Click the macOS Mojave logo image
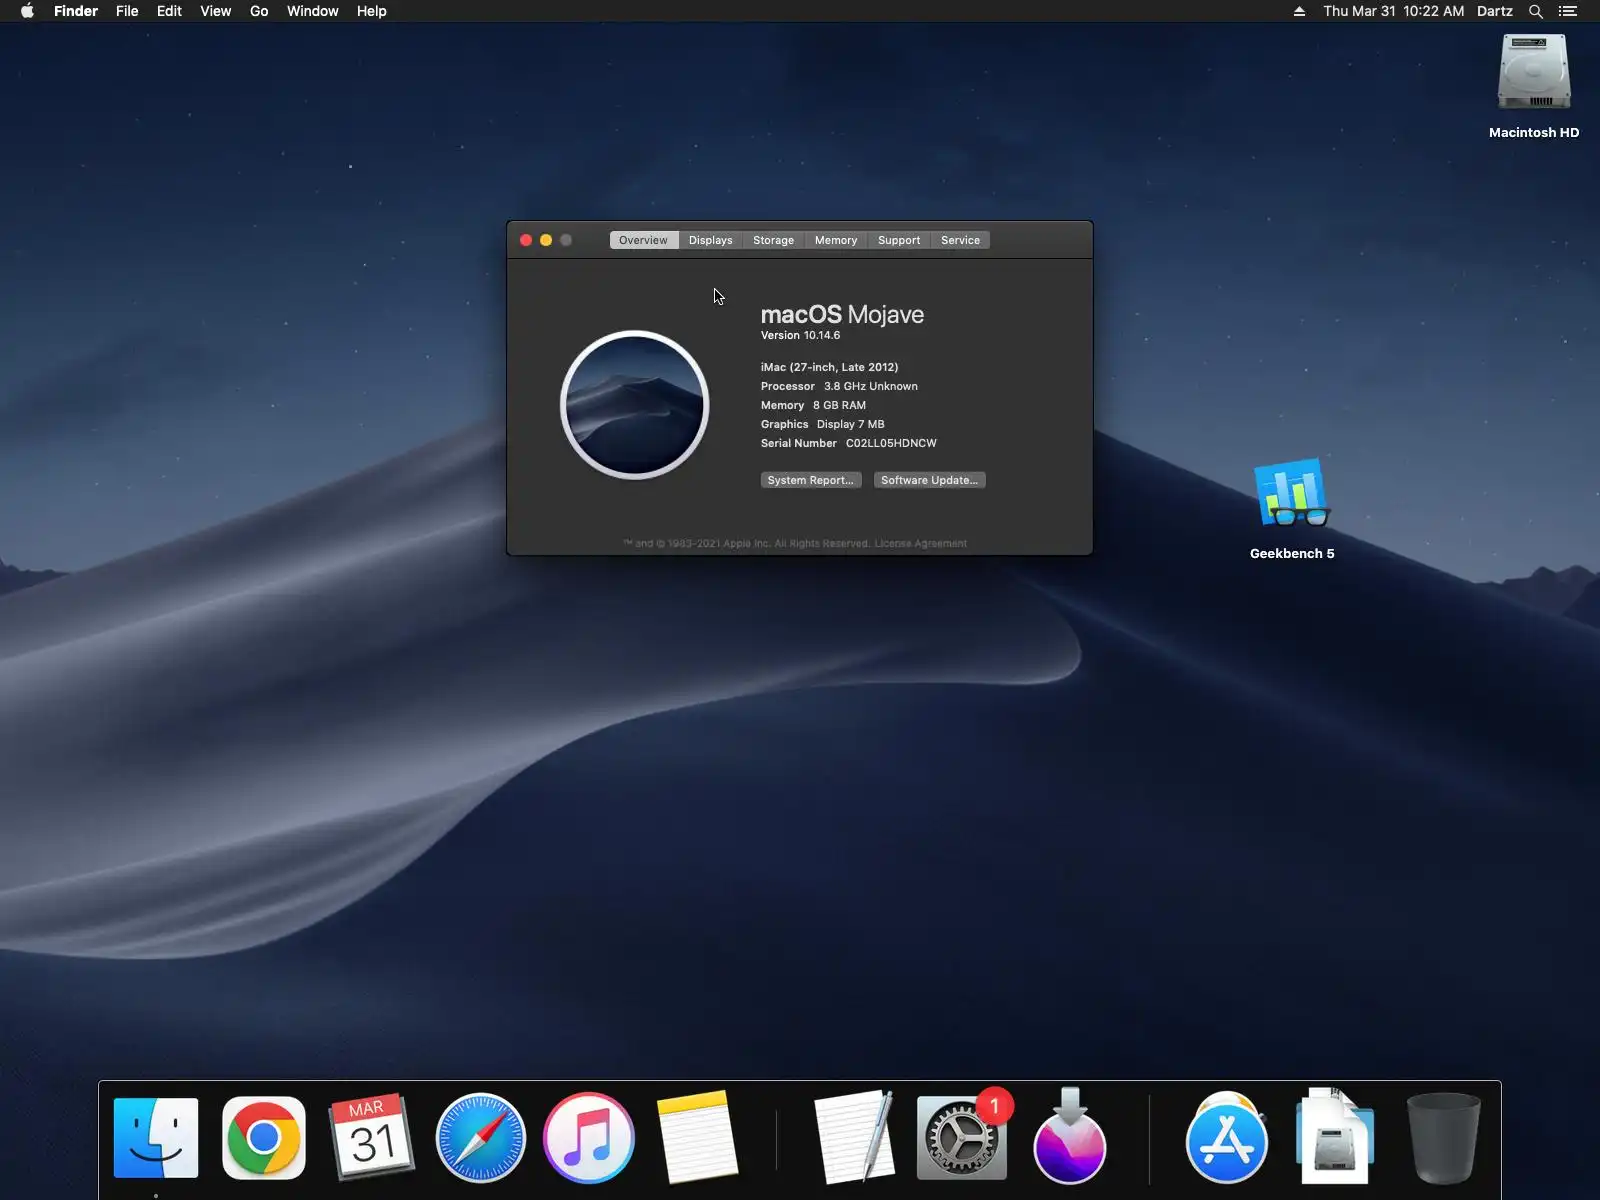The width and height of the screenshot is (1600, 1200). coord(635,405)
